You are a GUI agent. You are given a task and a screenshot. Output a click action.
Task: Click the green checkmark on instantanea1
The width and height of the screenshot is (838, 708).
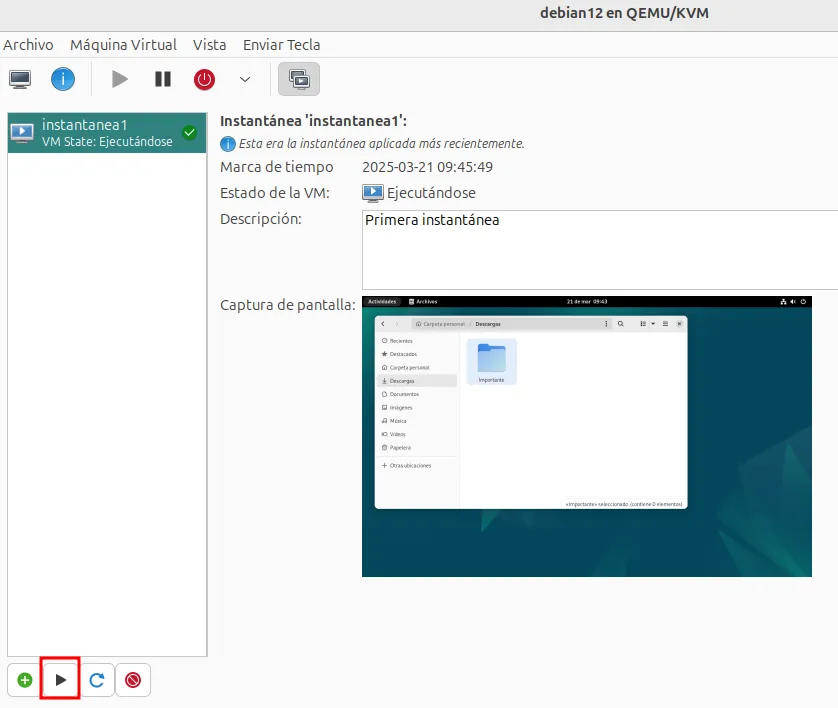coord(189,132)
